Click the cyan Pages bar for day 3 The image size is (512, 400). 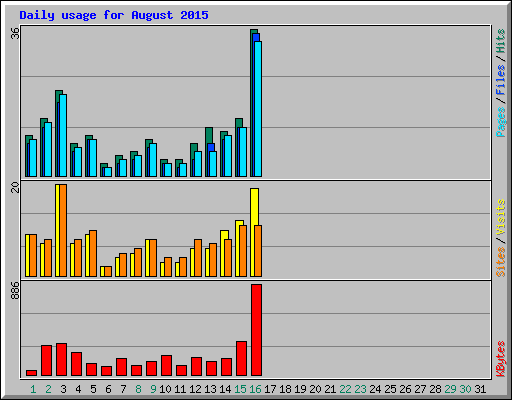(63, 135)
